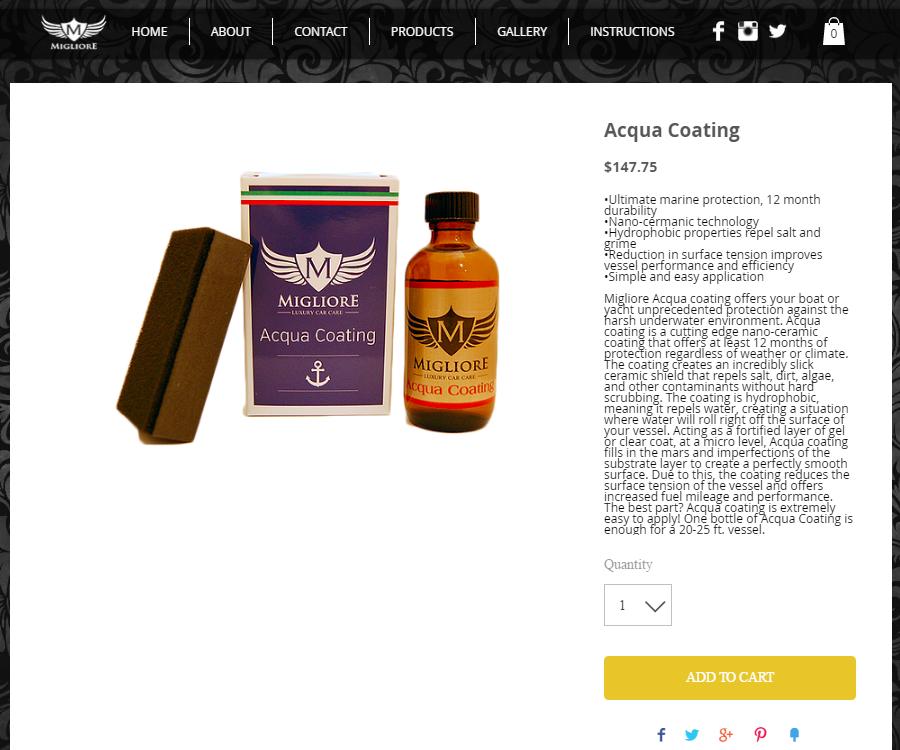
Task: Share product on Google Plus
Action: 726,735
